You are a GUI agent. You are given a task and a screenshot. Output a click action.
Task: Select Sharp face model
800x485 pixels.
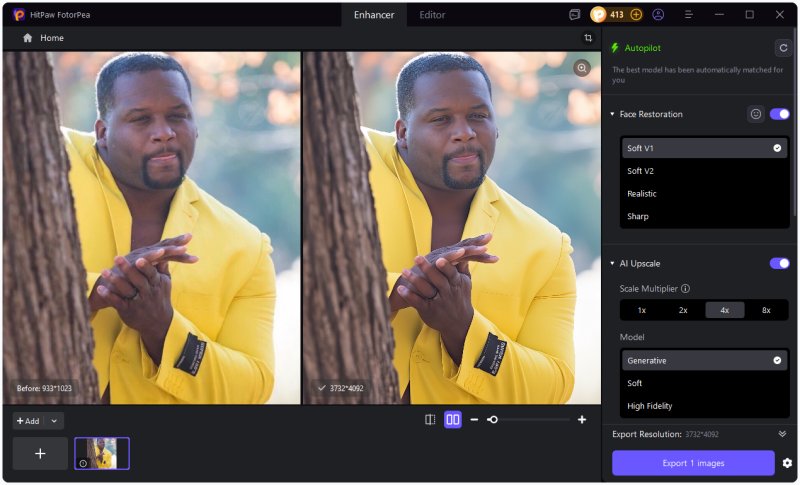(704, 216)
